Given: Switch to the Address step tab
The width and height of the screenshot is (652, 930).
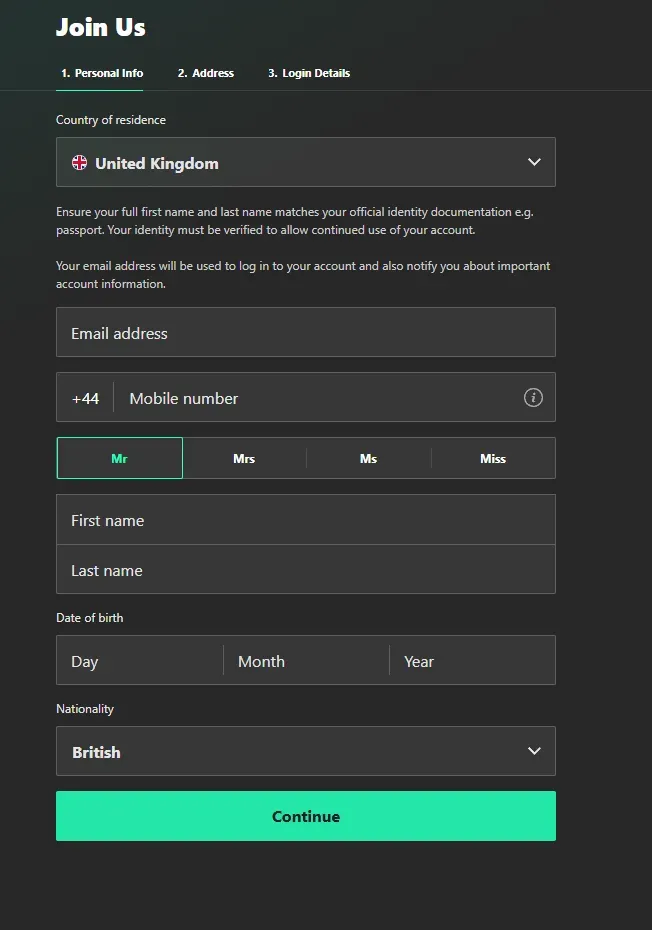Looking at the screenshot, I should 206,73.
